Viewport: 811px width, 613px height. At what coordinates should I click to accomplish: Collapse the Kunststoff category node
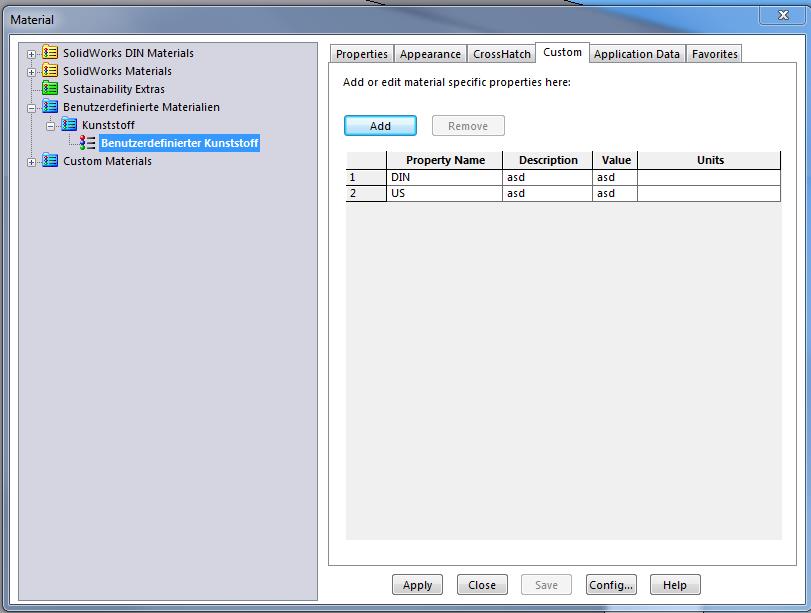click(x=50, y=126)
